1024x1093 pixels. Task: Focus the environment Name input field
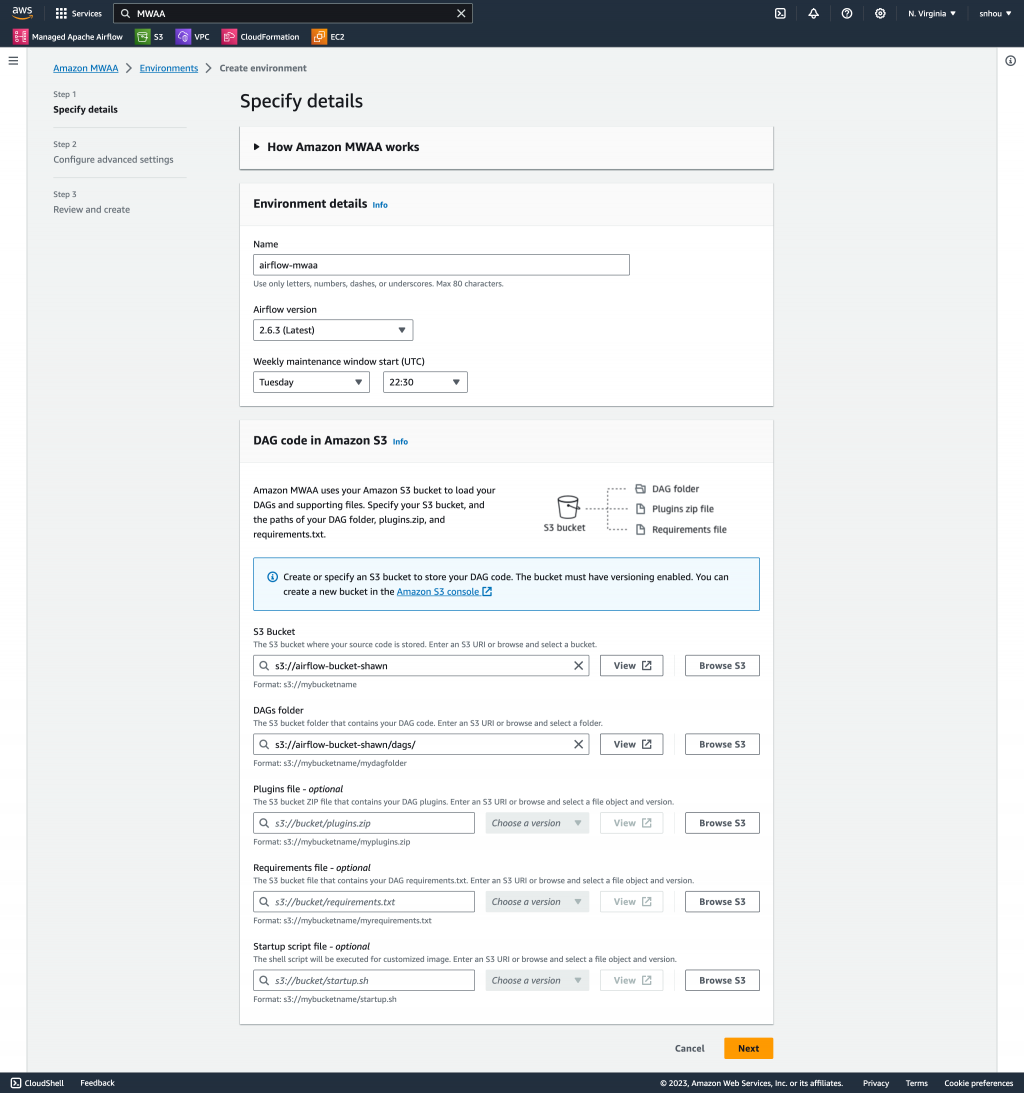[441, 265]
